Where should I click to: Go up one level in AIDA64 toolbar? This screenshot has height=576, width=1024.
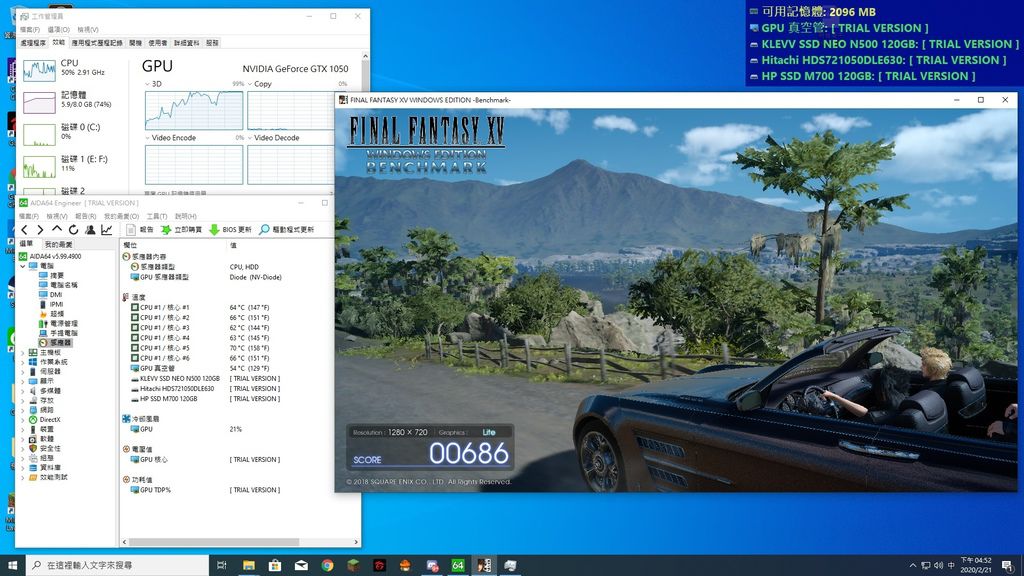coord(57,230)
